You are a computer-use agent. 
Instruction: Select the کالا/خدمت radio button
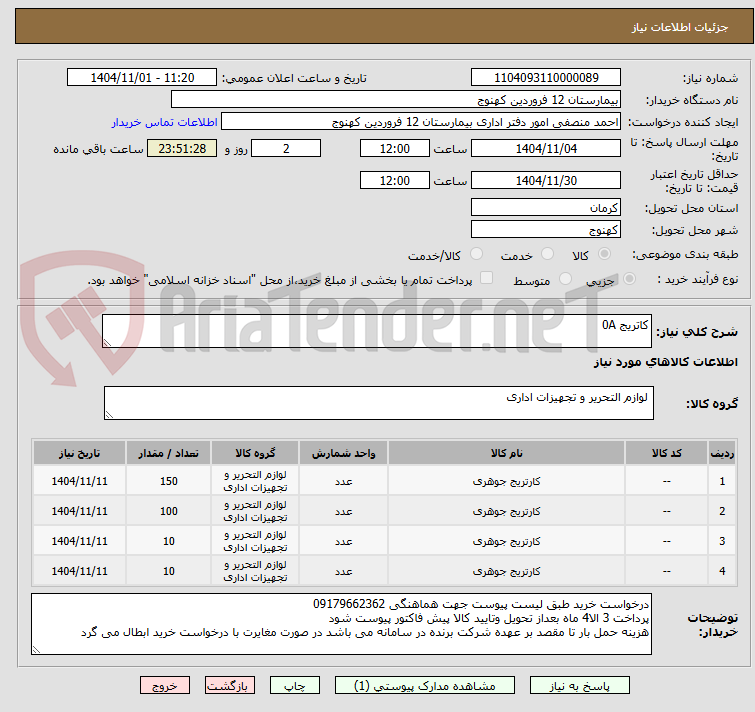click(476, 254)
